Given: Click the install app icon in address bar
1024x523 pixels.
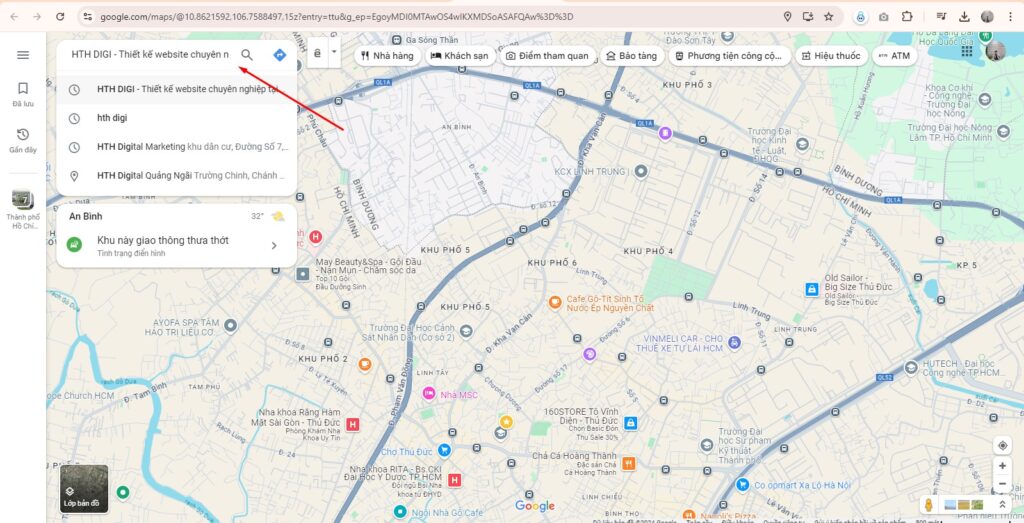Looking at the screenshot, I should point(808,16).
